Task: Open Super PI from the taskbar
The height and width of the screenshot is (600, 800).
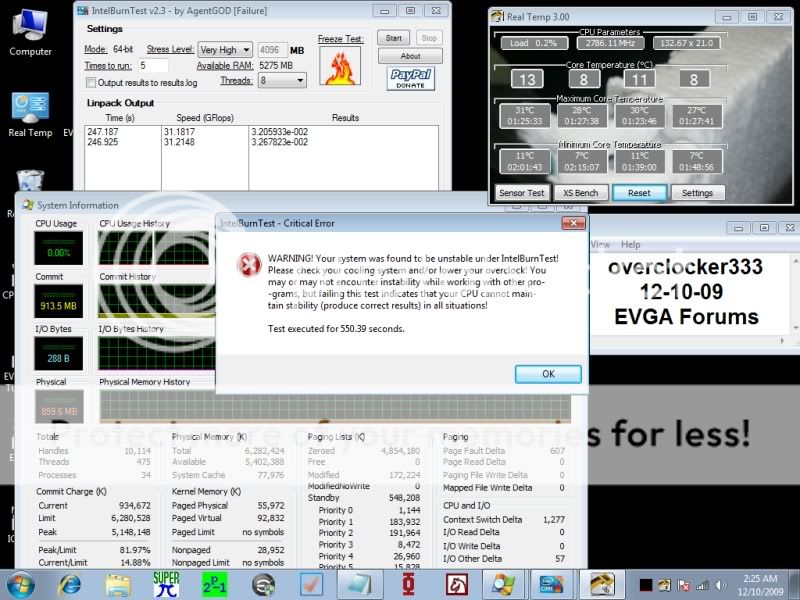Action: (167, 583)
